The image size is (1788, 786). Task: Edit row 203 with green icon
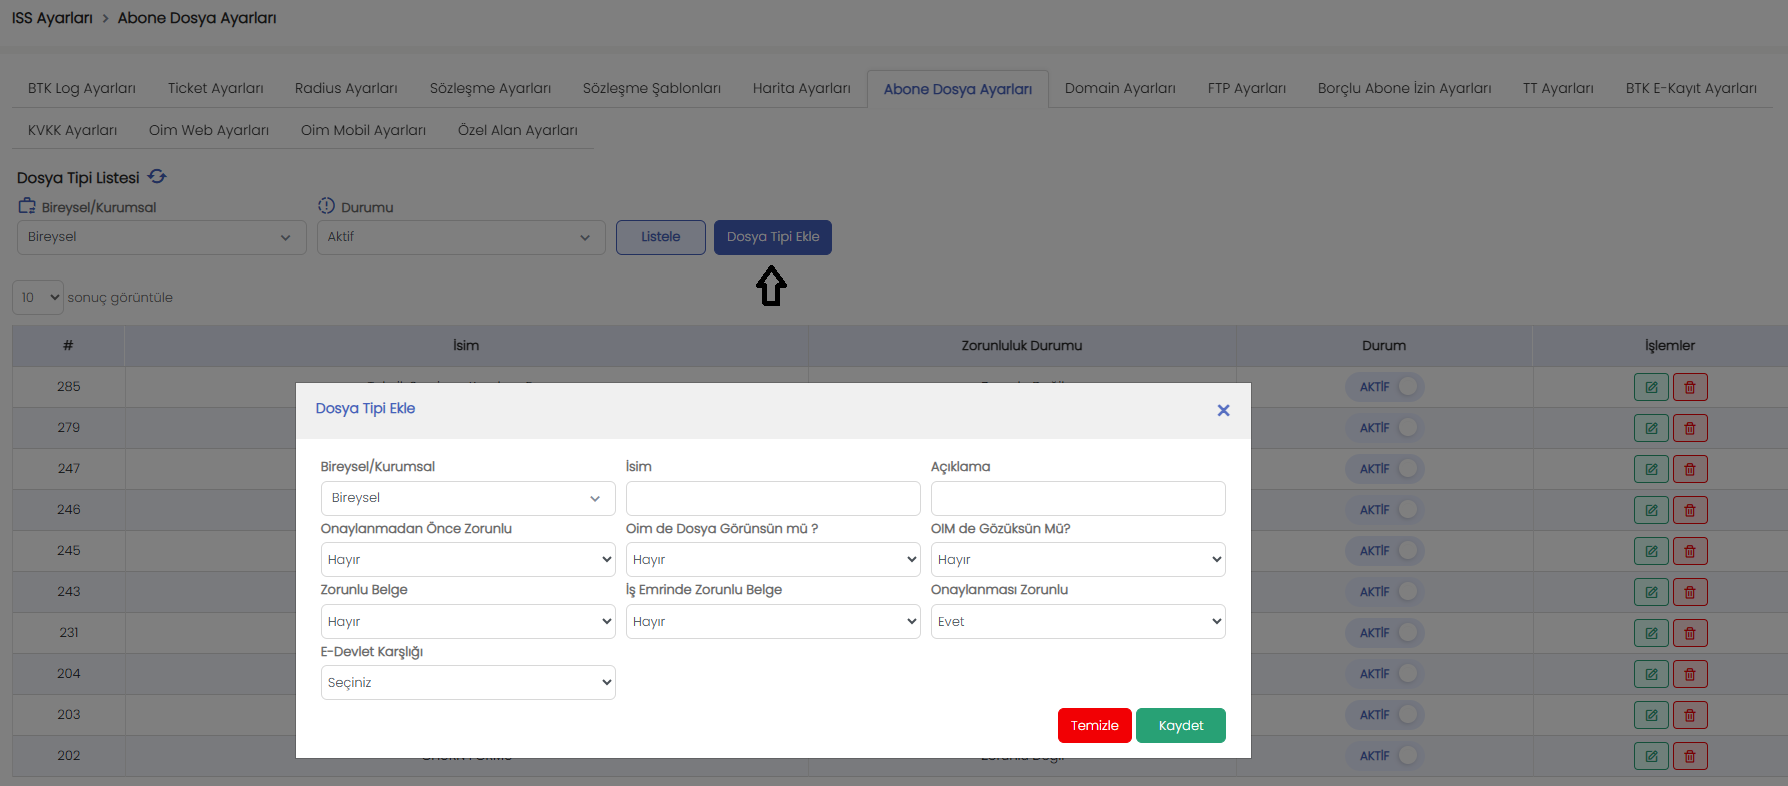point(1651,715)
